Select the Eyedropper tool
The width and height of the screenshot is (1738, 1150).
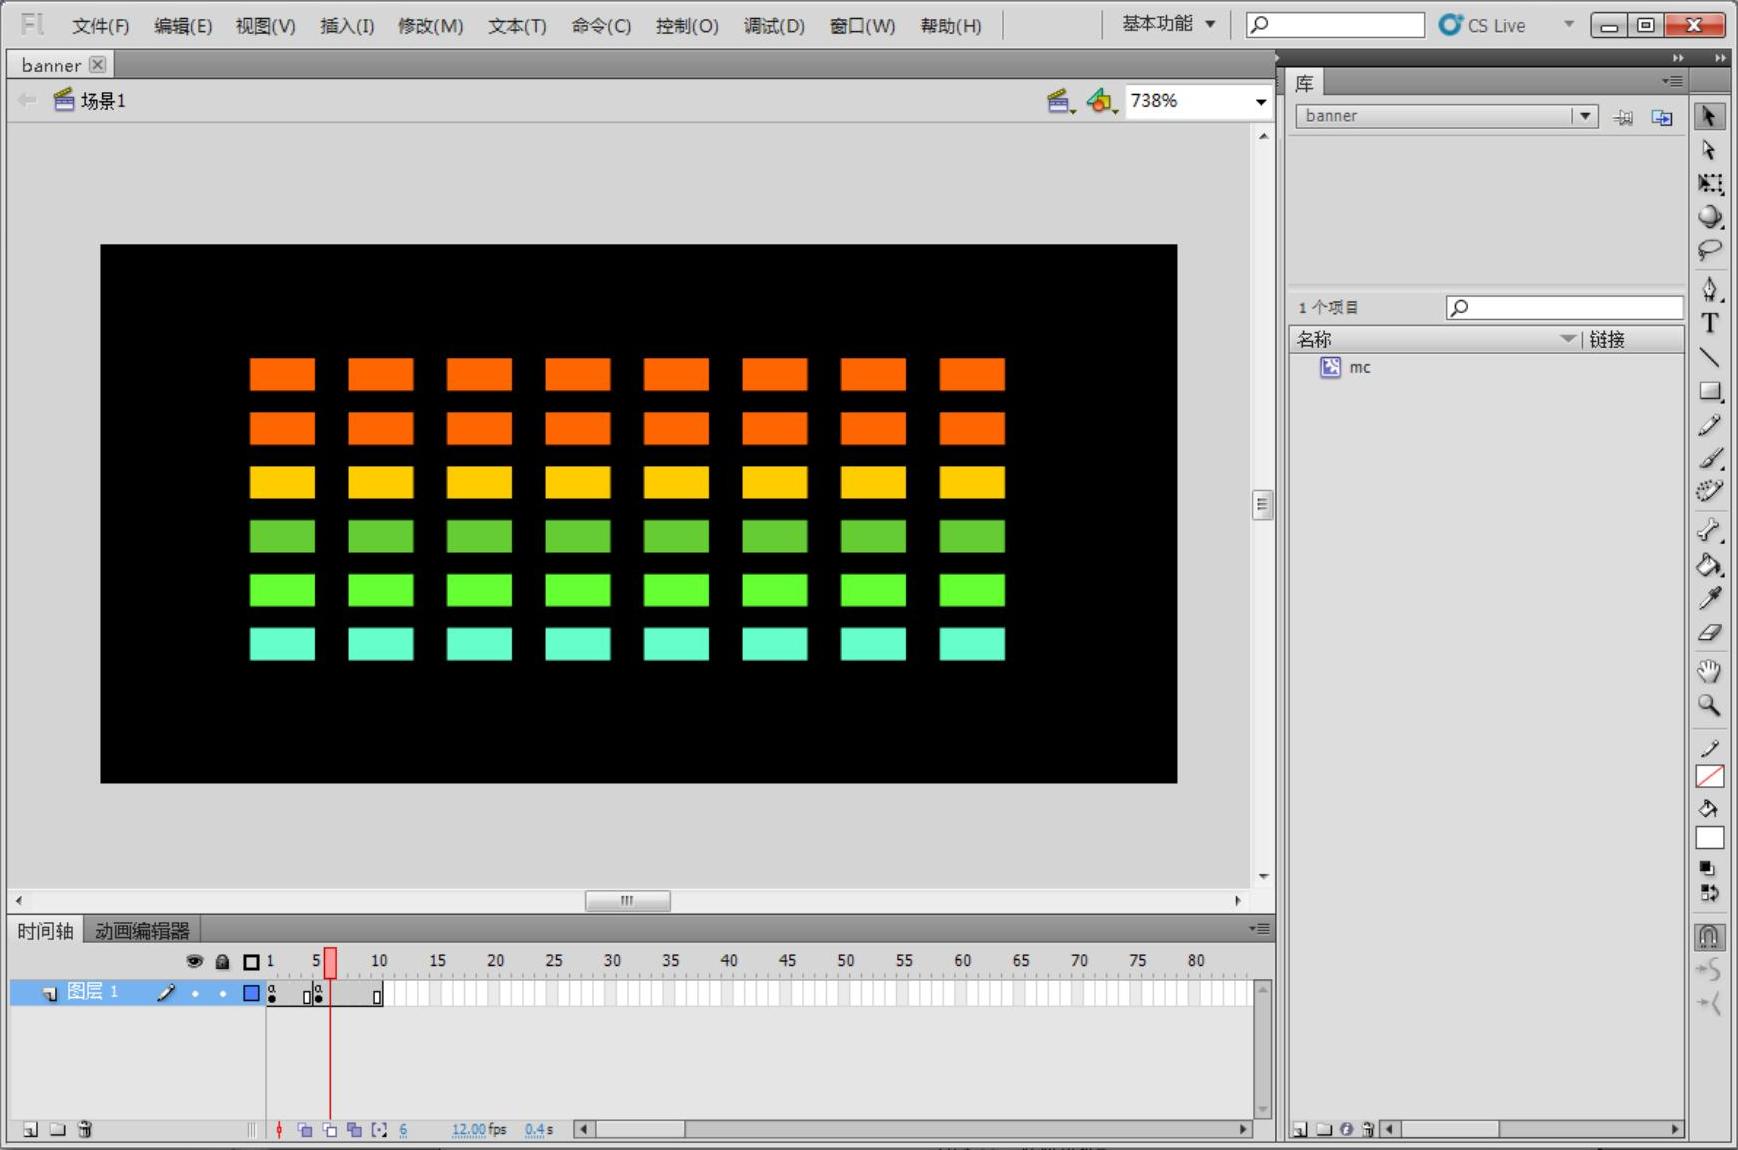[x=1709, y=598]
